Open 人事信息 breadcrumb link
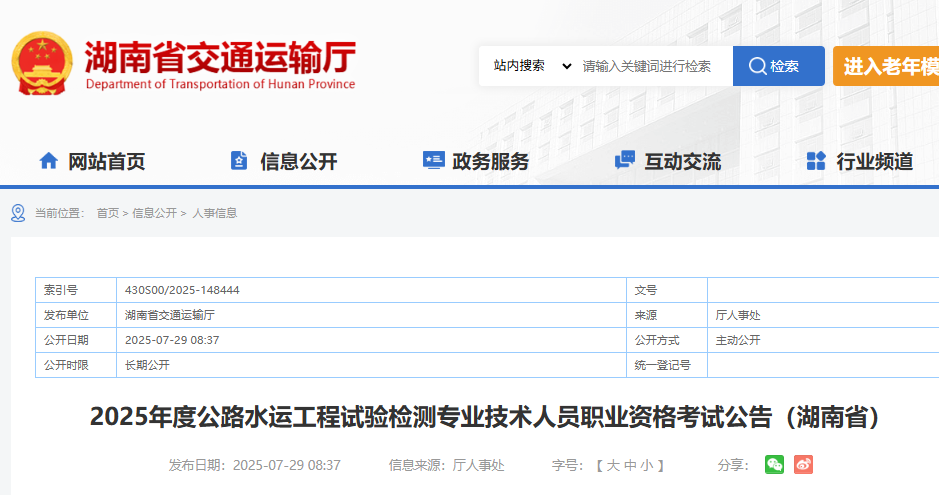 point(214,213)
